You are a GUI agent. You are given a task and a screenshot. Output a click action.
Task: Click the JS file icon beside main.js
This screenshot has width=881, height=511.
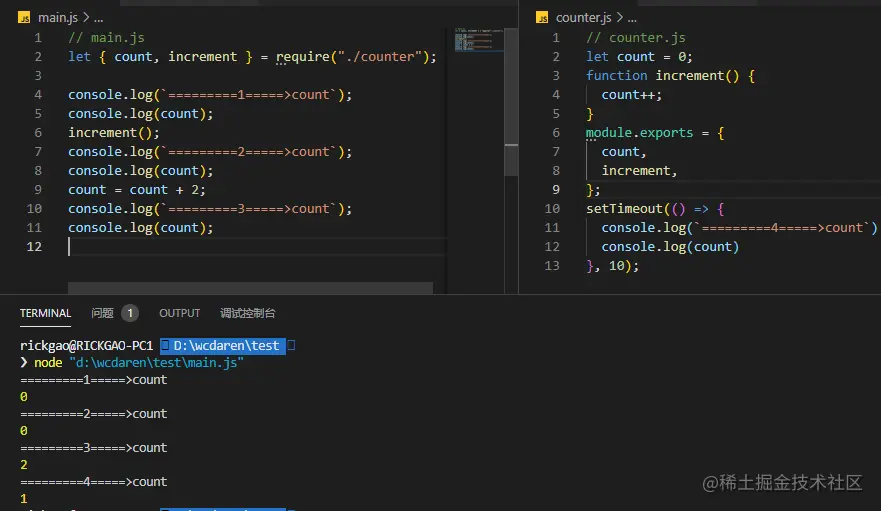24,18
